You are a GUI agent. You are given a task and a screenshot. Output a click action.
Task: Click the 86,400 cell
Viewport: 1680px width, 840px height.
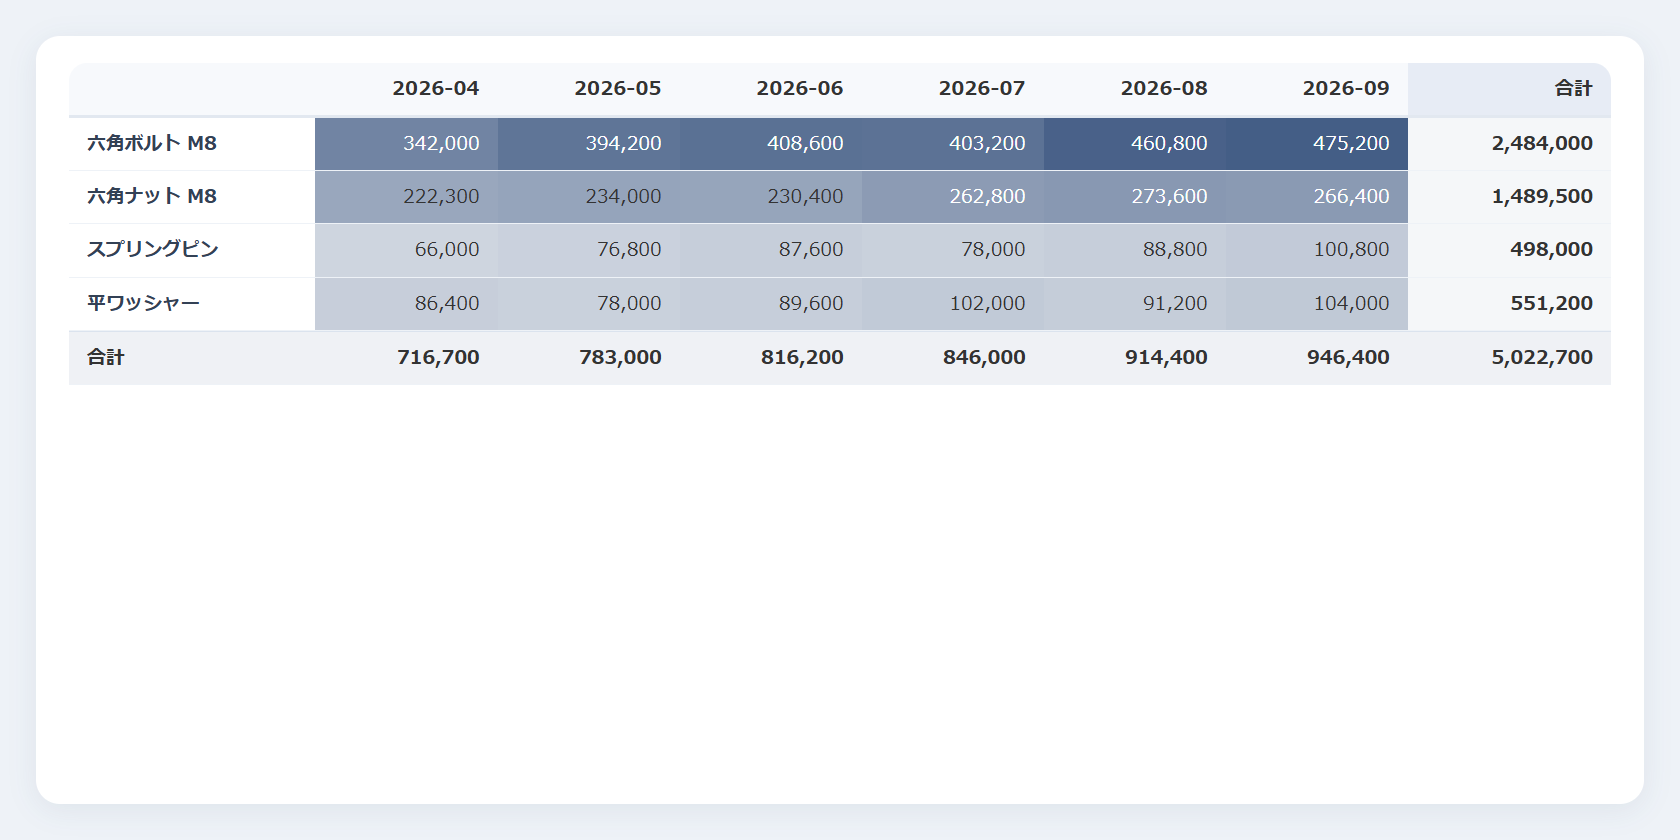click(406, 304)
